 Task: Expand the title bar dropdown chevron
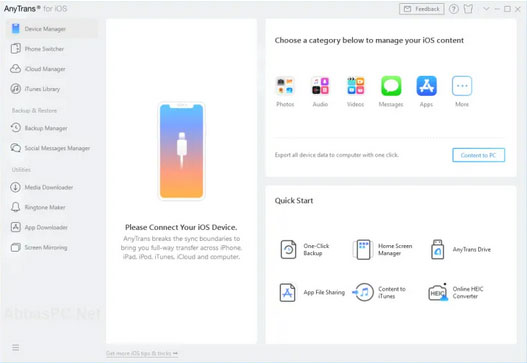tap(486, 9)
